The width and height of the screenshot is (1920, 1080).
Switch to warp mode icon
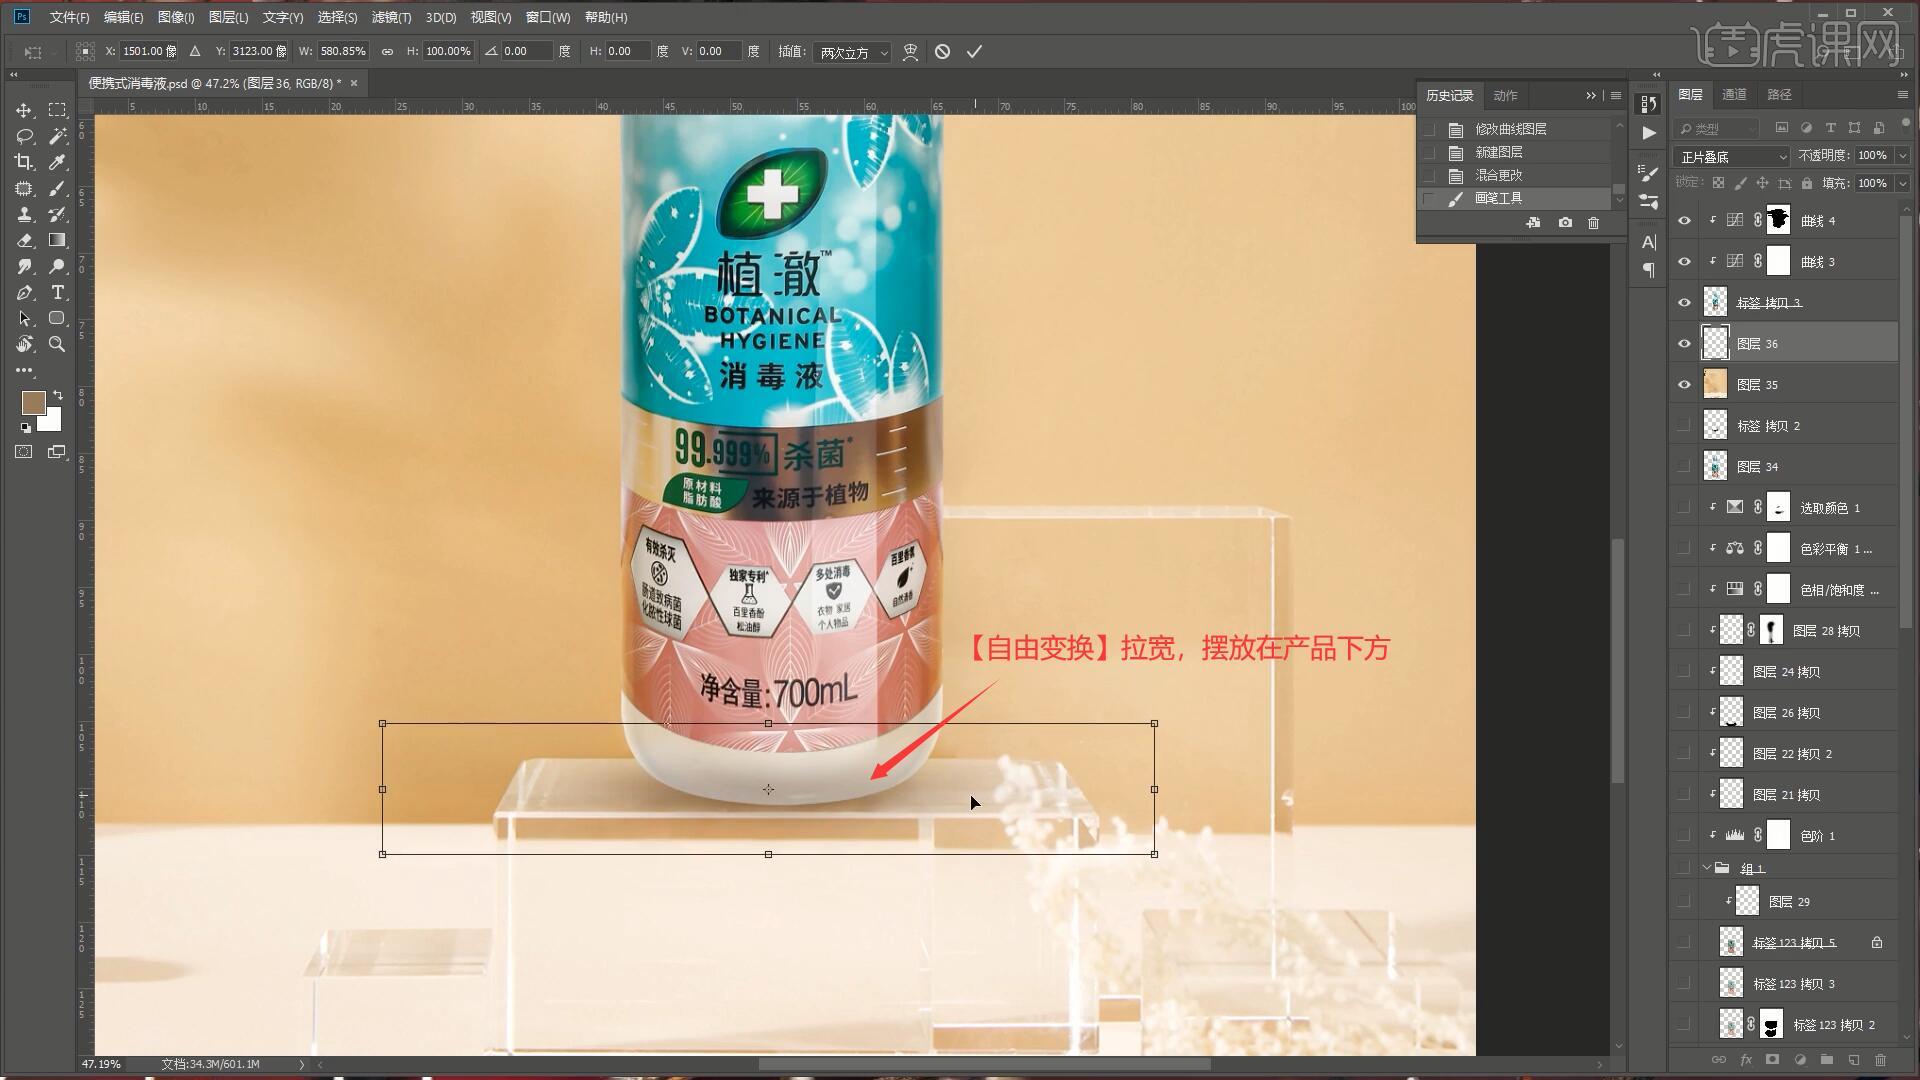coord(910,51)
